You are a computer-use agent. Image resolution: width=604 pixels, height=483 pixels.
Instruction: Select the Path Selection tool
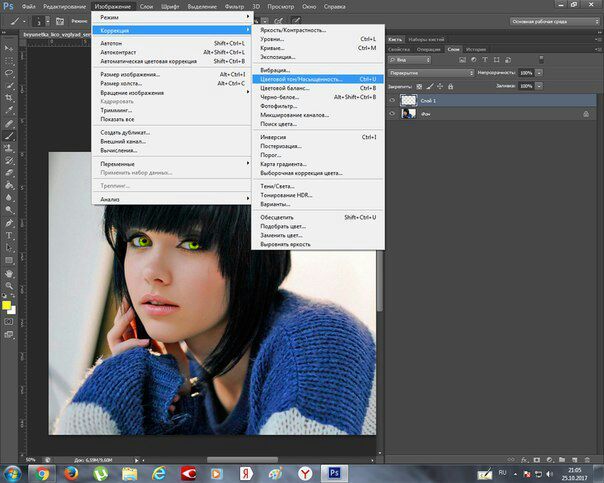[x=9, y=248]
